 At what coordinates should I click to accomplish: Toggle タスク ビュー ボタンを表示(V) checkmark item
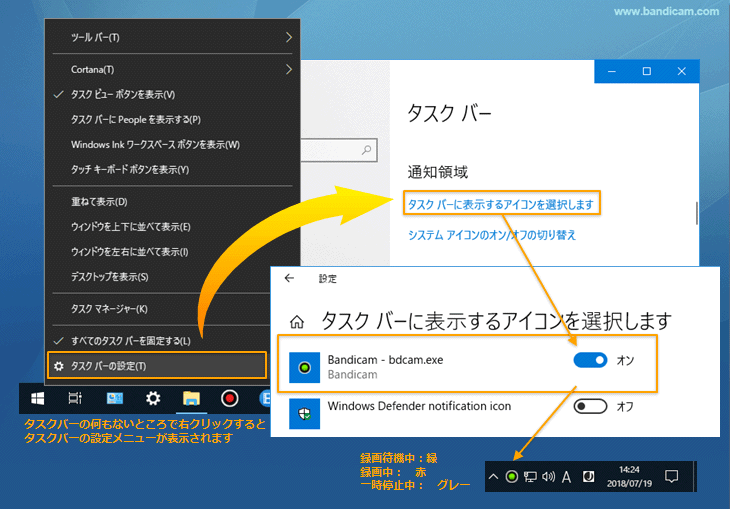click(172, 95)
